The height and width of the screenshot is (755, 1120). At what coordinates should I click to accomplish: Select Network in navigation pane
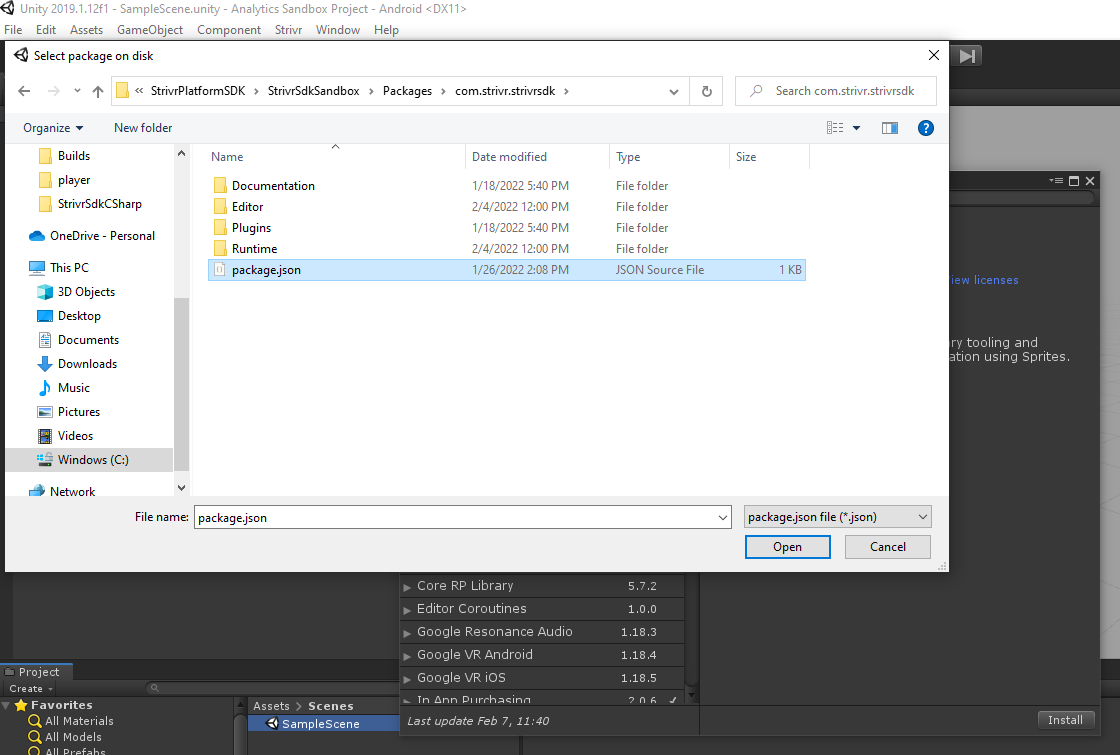pos(72,491)
